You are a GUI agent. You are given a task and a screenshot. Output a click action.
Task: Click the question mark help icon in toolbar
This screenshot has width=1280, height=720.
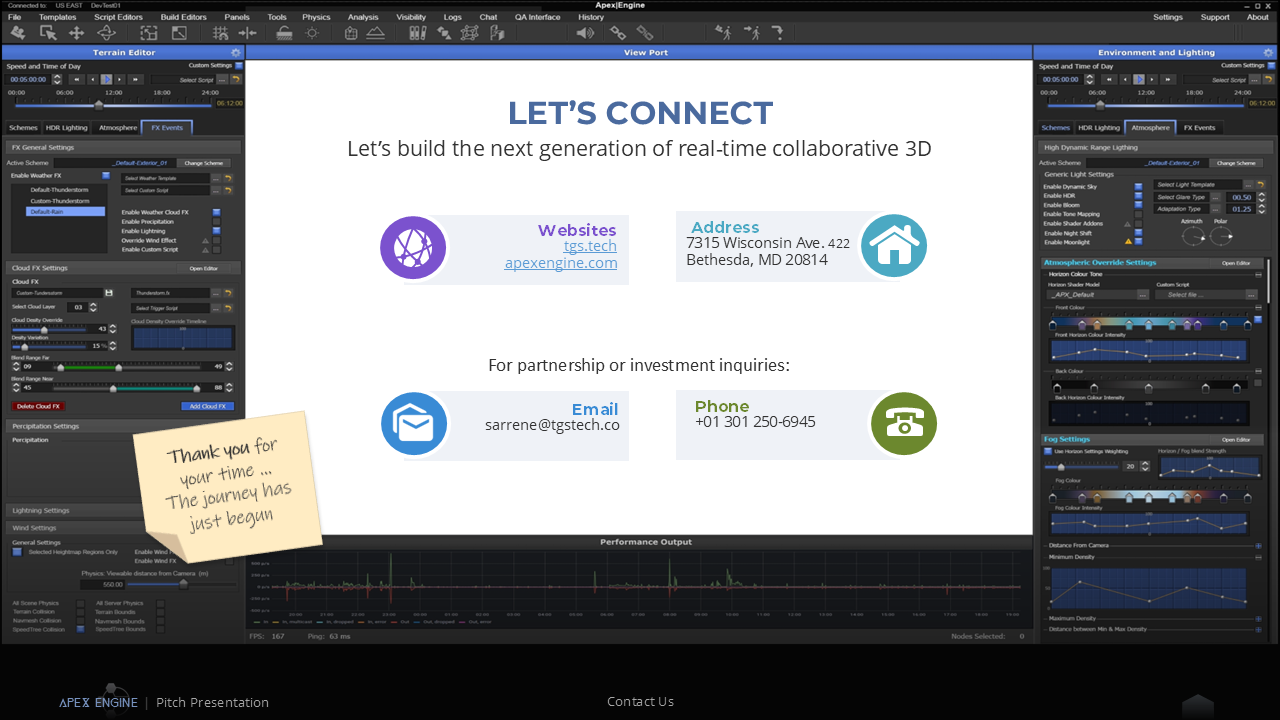click(x=777, y=33)
